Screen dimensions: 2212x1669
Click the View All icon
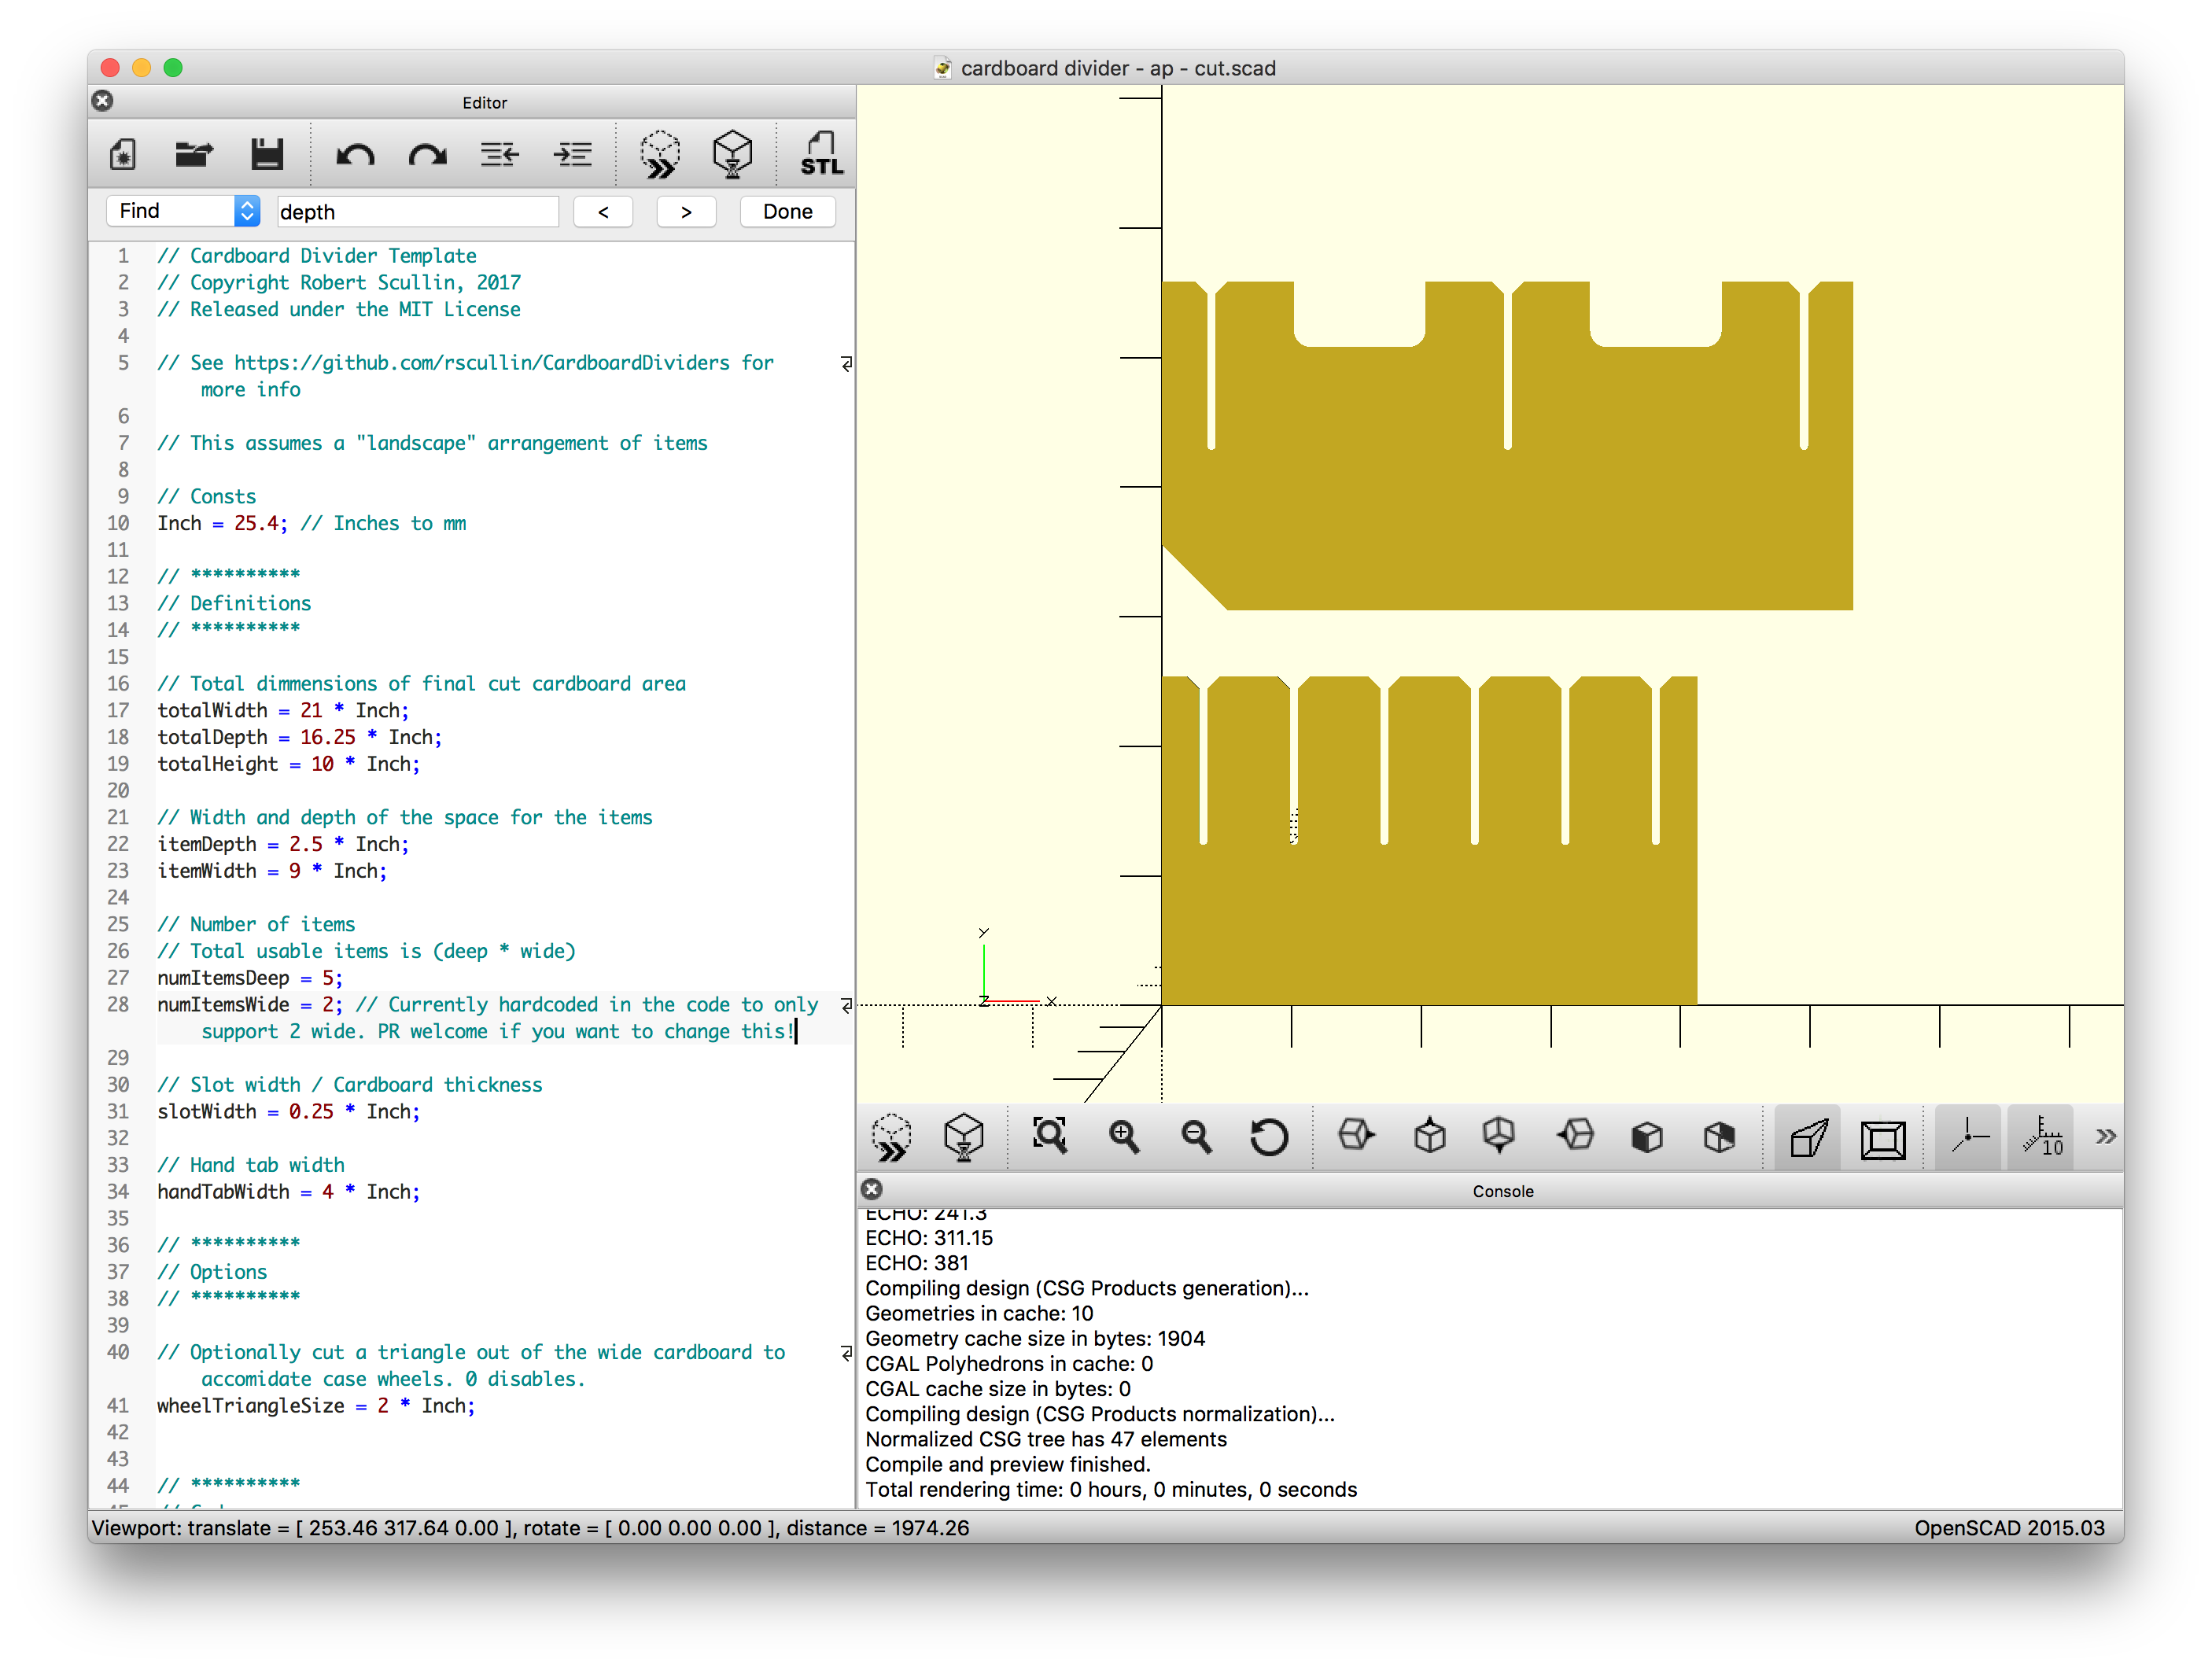1049,1137
